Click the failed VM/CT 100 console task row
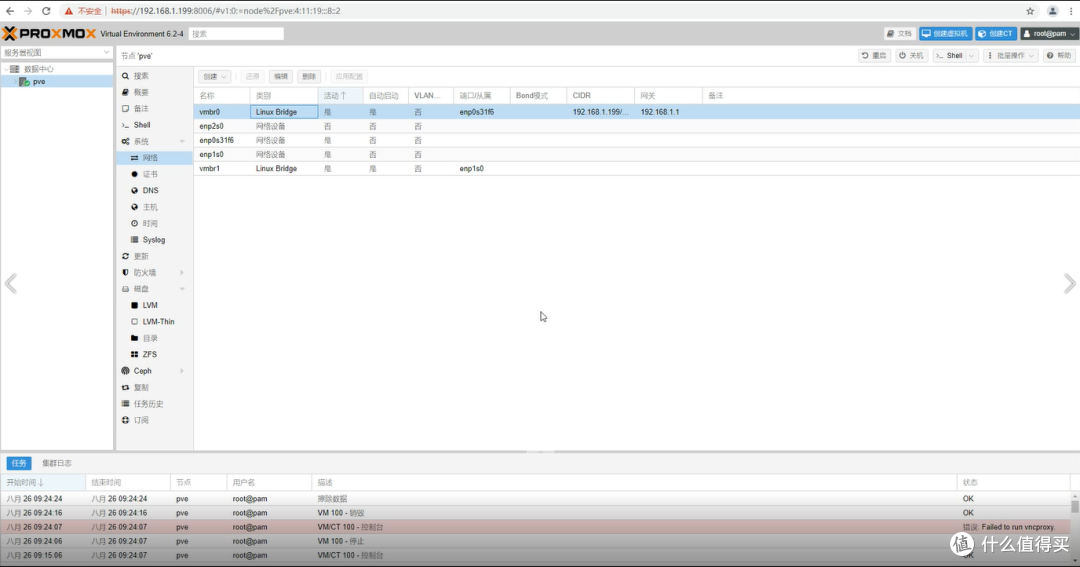Image resolution: width=1080 pixels, height=567 pixels. (x=536, y=527)
